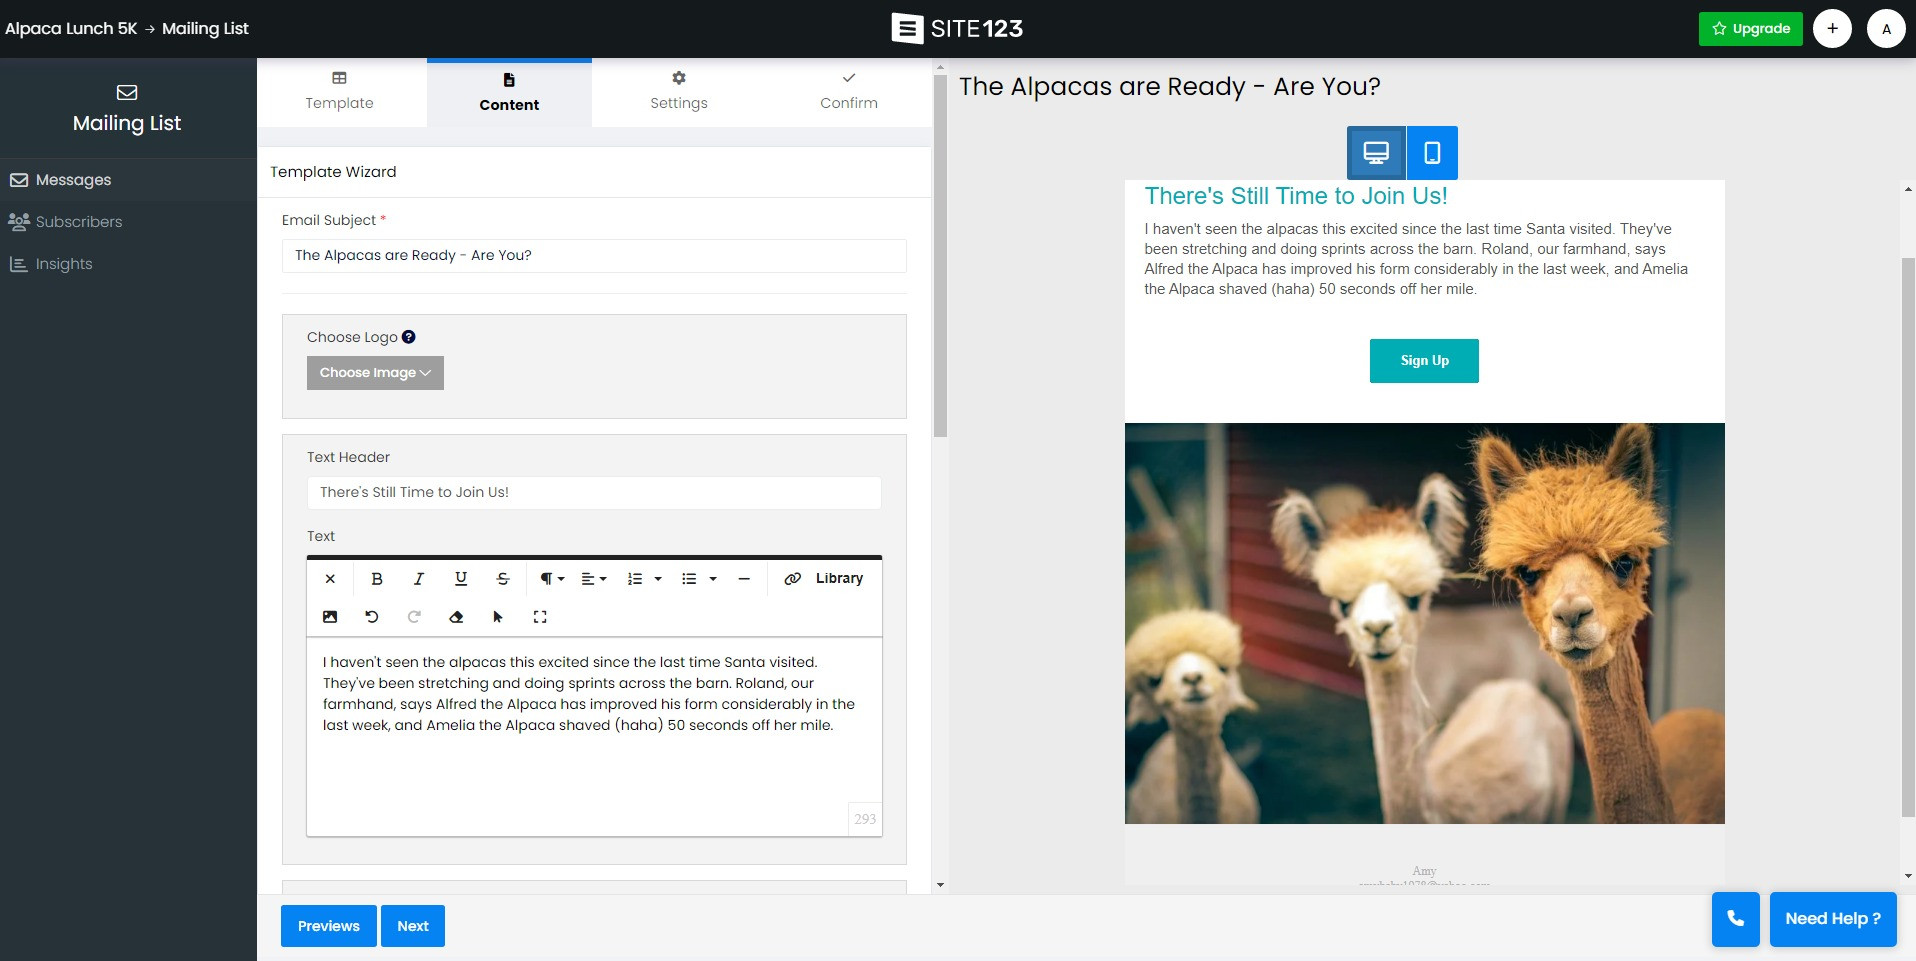Redo edit in text editor
The height and width of the screenshot is (961, 1916).
(414, 617)
